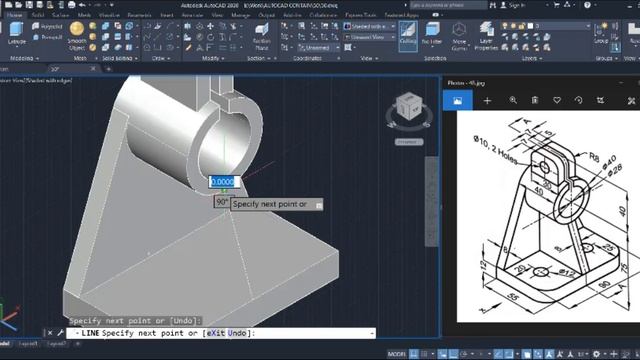Click the Undo arrow in quick access toolbar
The image size is (640, 360).
82,5
